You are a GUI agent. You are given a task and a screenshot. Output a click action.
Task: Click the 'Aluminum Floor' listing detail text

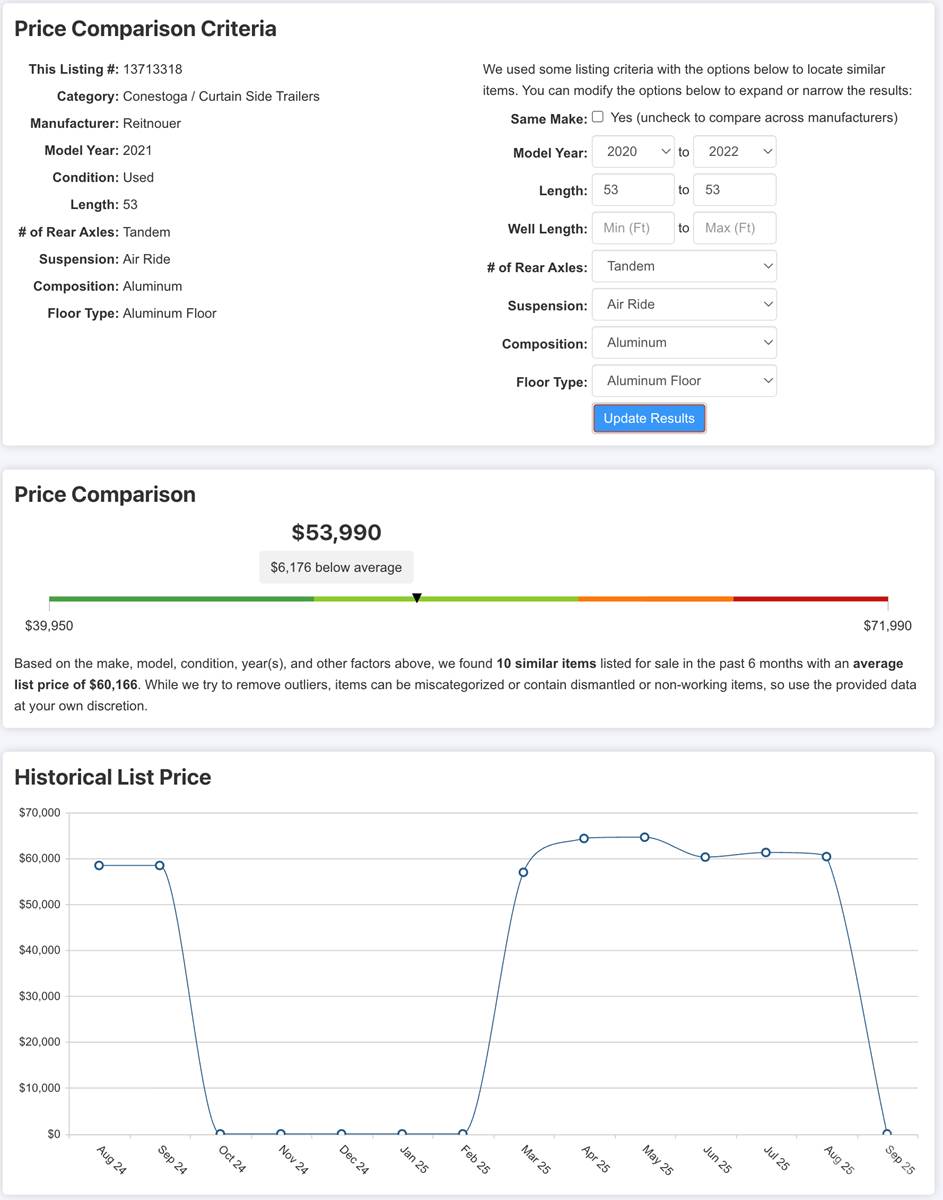(x=170, y=313)
